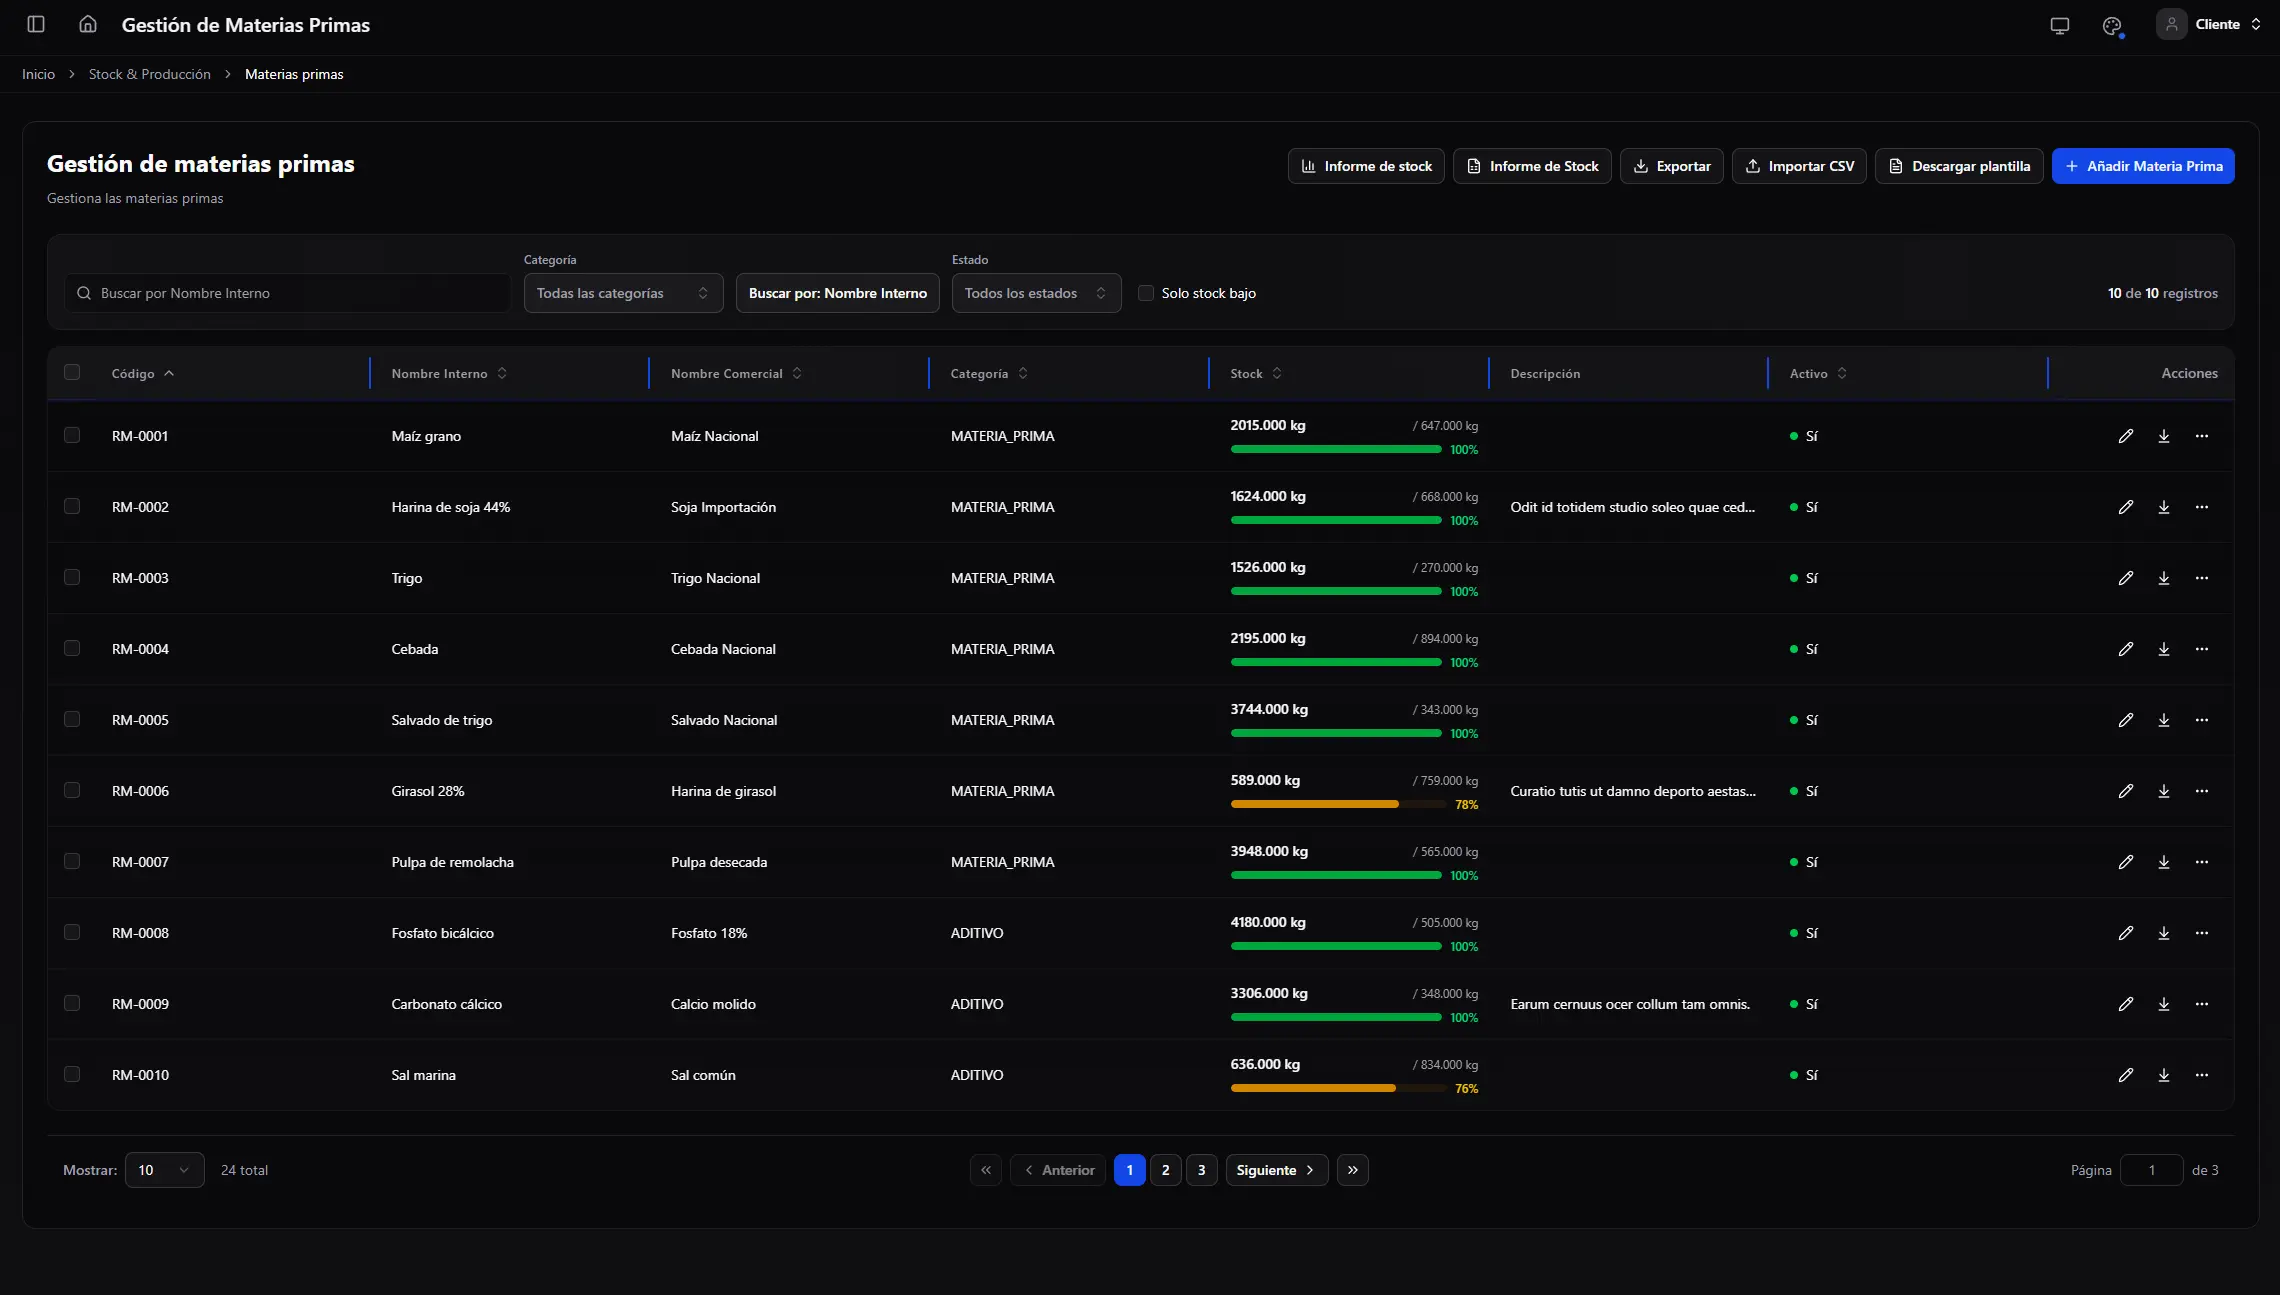Open the theme palette icon
This screenshot has height=1295, width=2280.
[x=2112, y=25]
